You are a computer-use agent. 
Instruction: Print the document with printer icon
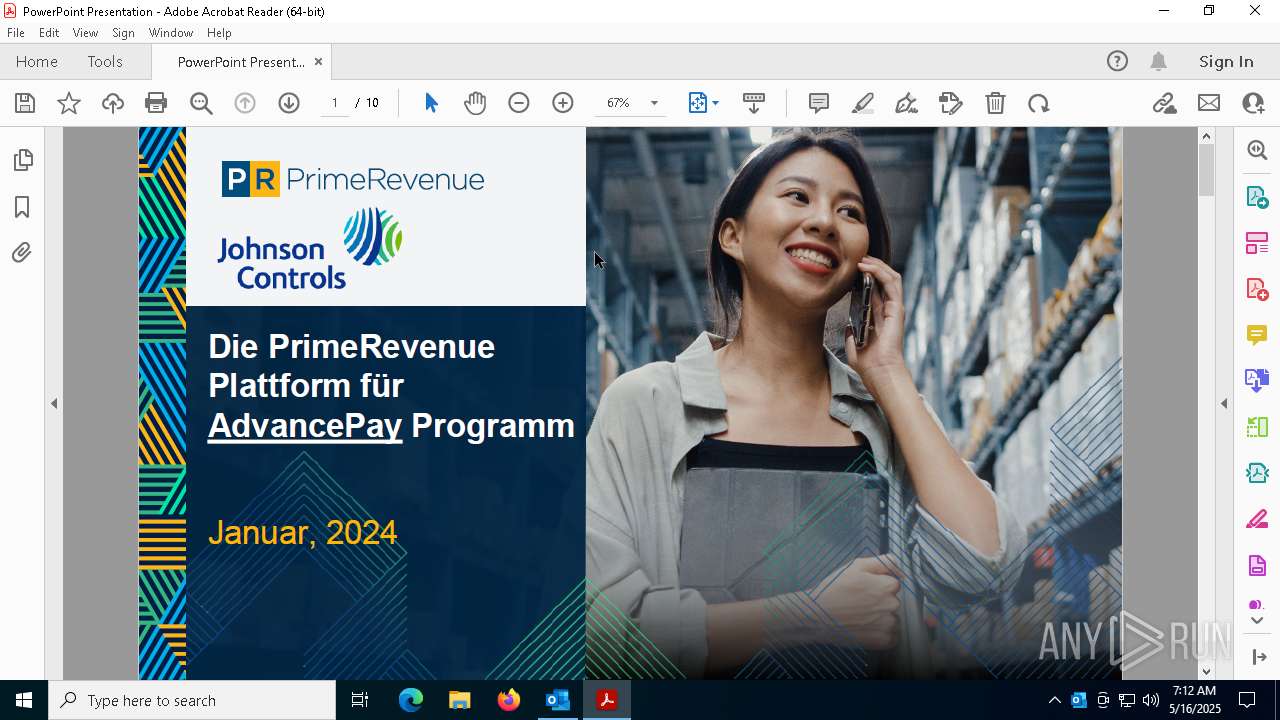(156, 103)
